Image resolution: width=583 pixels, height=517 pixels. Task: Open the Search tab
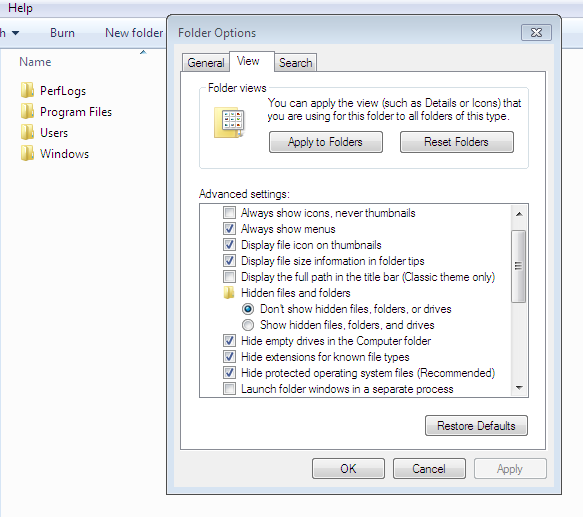tap(296, 62)
